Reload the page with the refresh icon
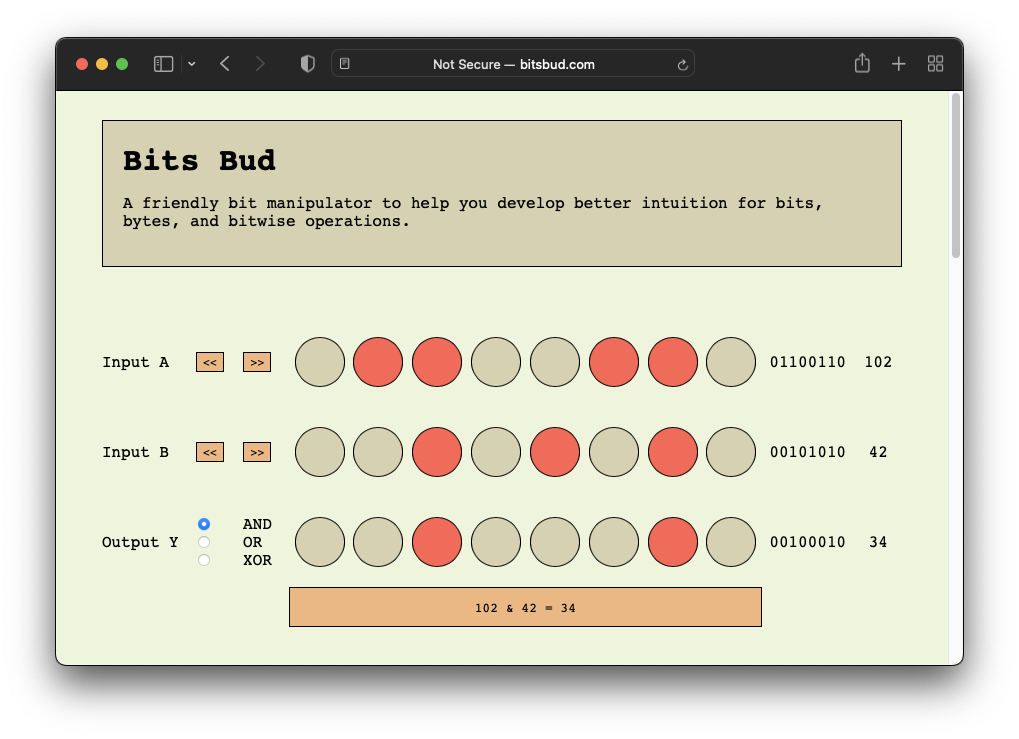 (x=682, y=64)
